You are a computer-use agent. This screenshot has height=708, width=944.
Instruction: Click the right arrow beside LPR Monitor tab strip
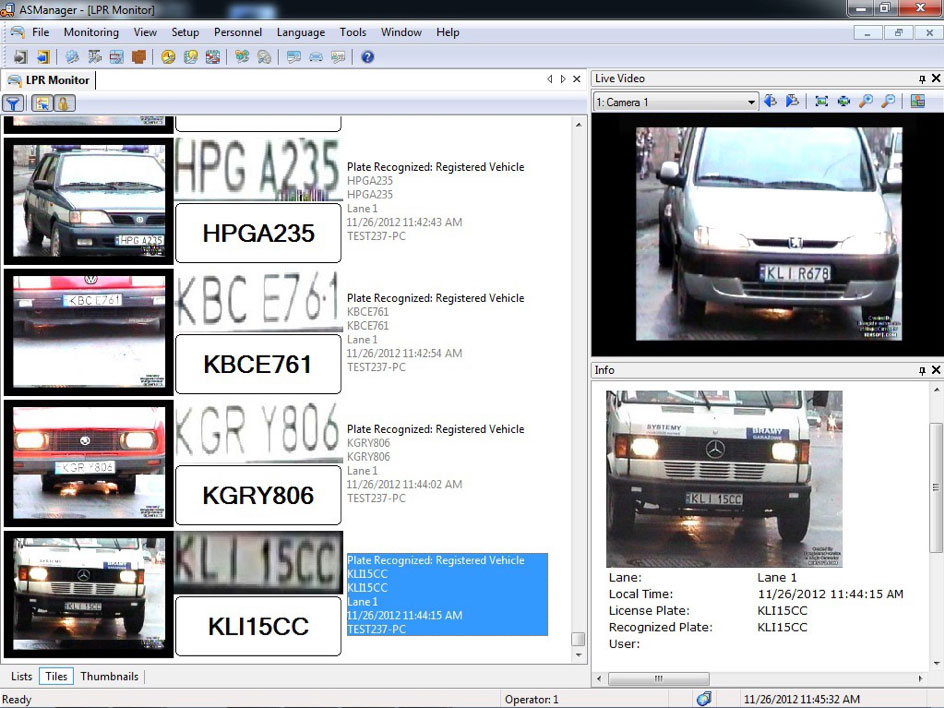click(563, 79)
